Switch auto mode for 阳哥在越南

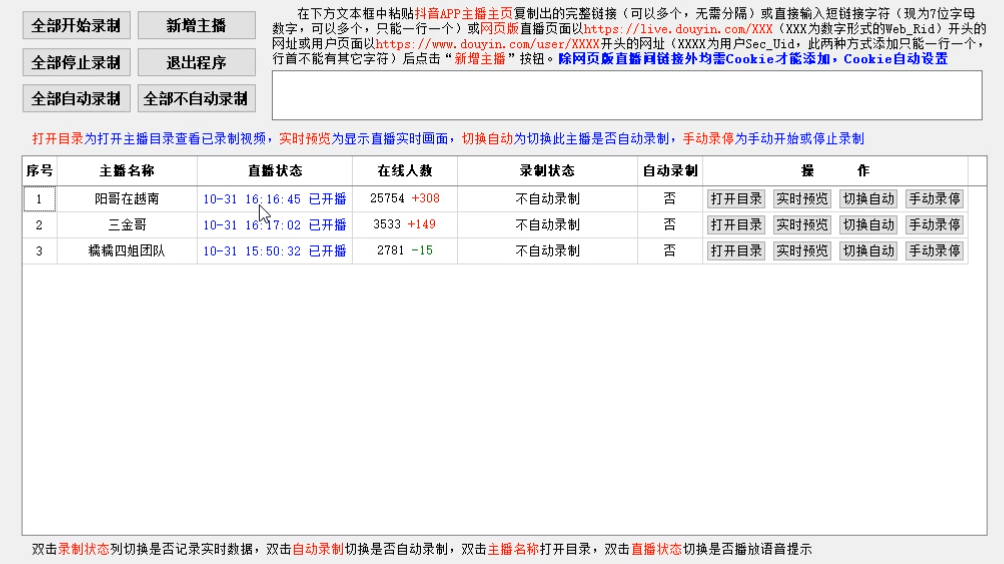[x=868, y=198]
